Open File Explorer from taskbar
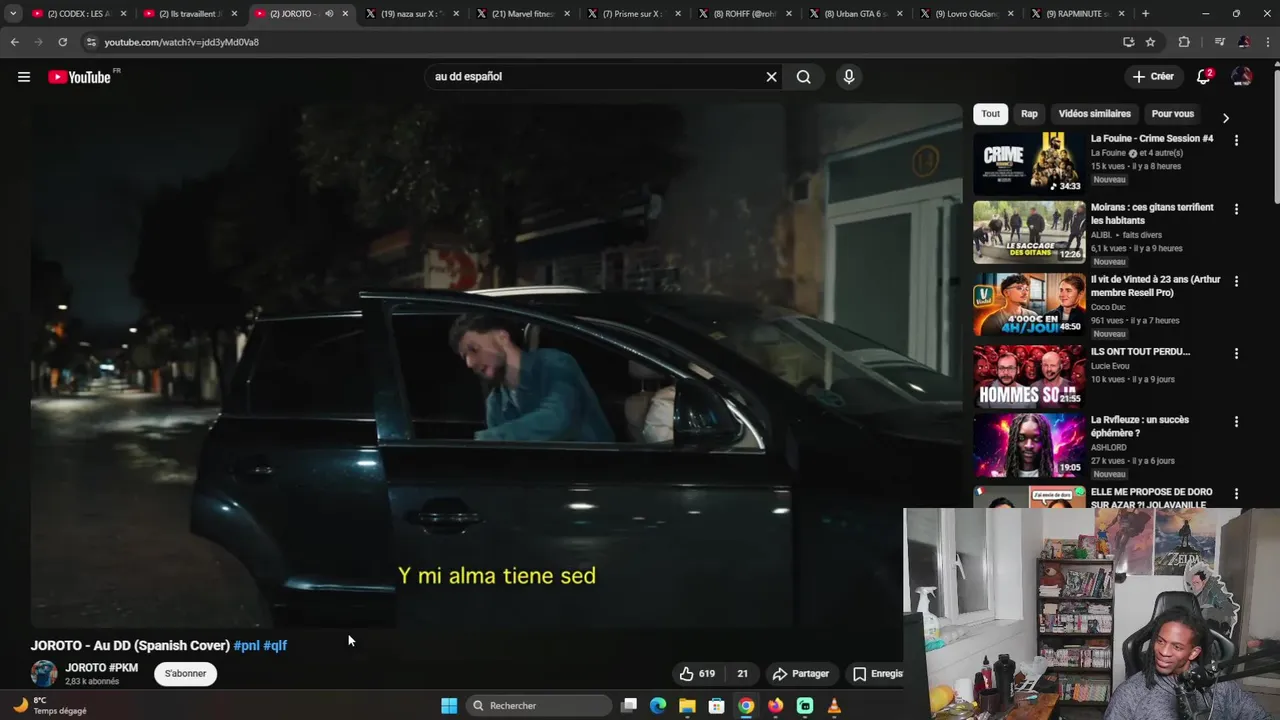The width and height of the screenshot is (1280, 720). [687, 706]
